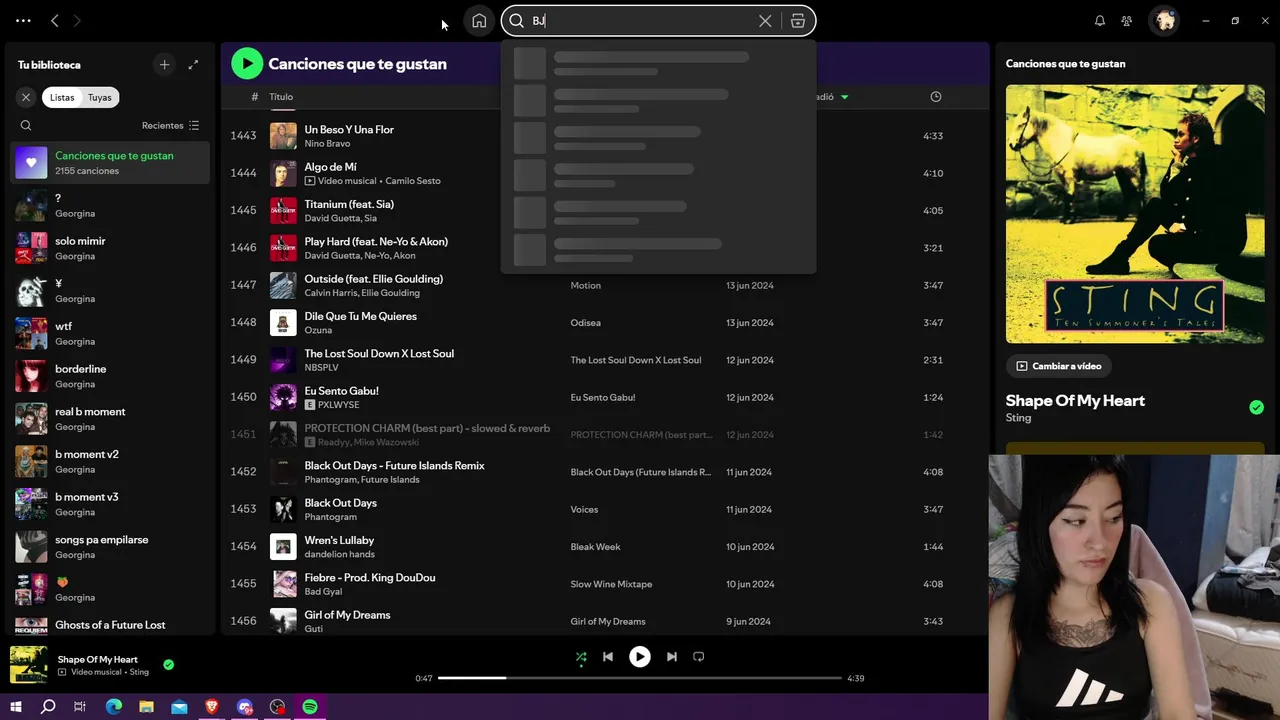
Task: Skip to previous track
Action: [608, 657]
